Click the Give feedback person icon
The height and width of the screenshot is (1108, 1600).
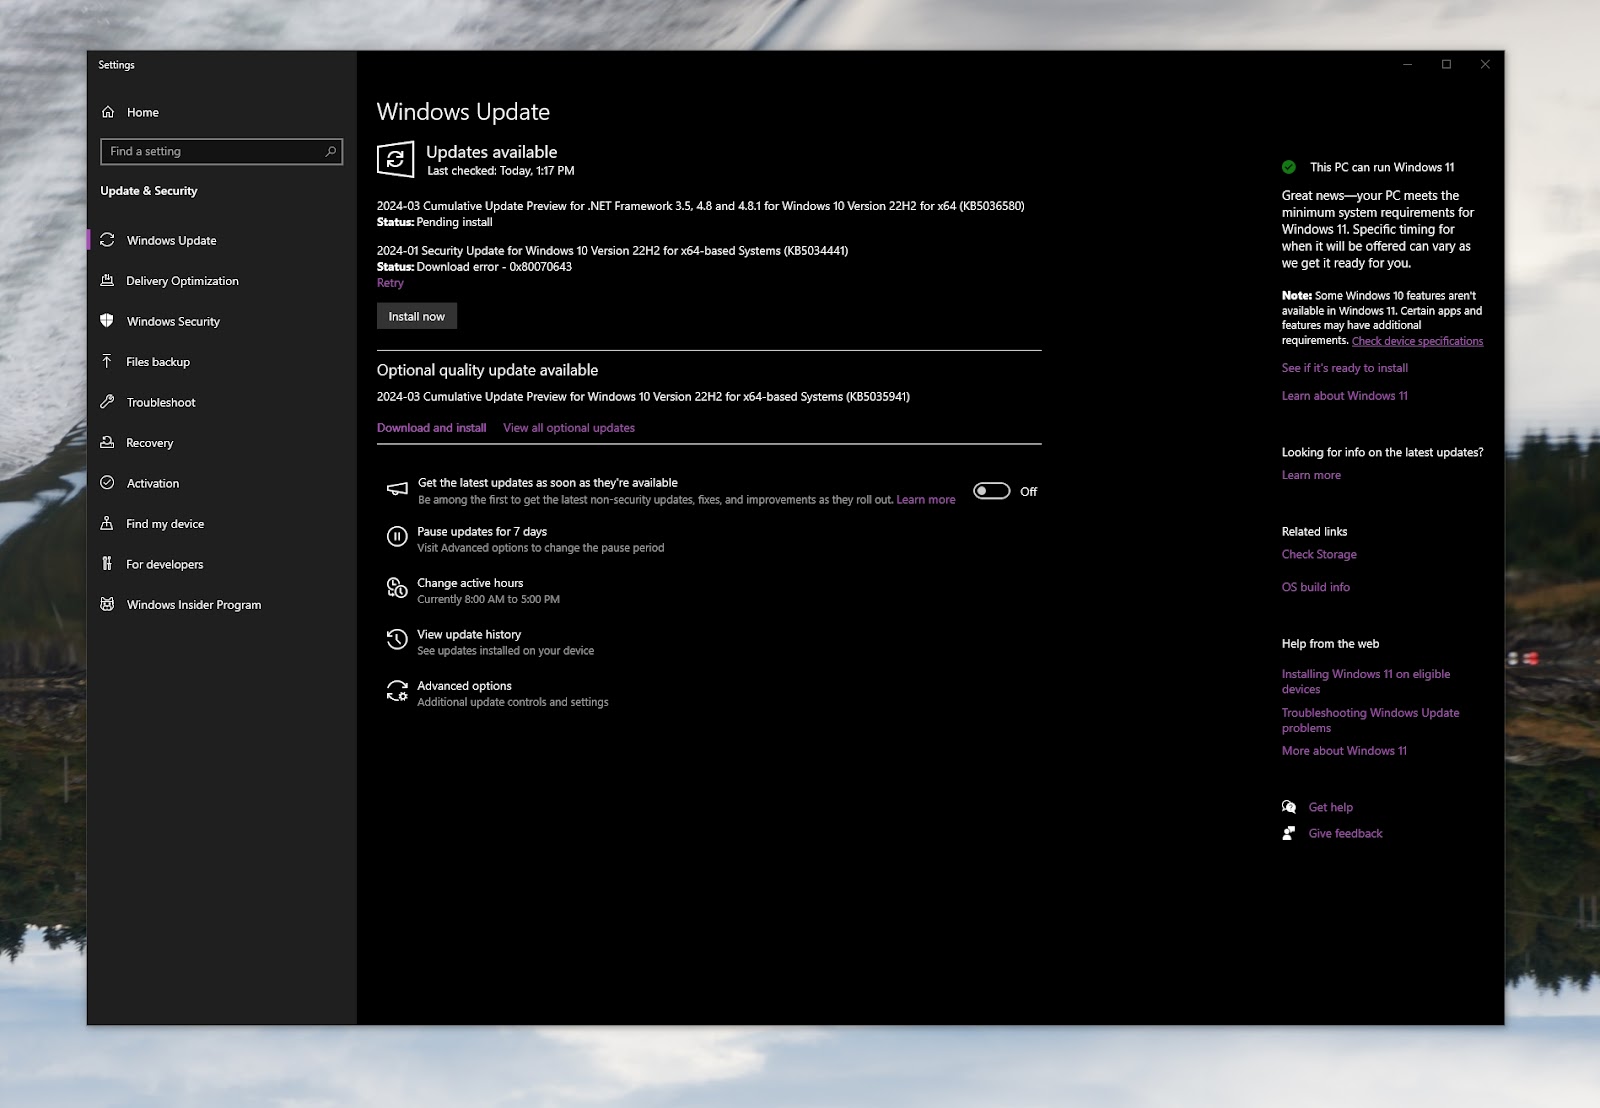click(1289, 833)
